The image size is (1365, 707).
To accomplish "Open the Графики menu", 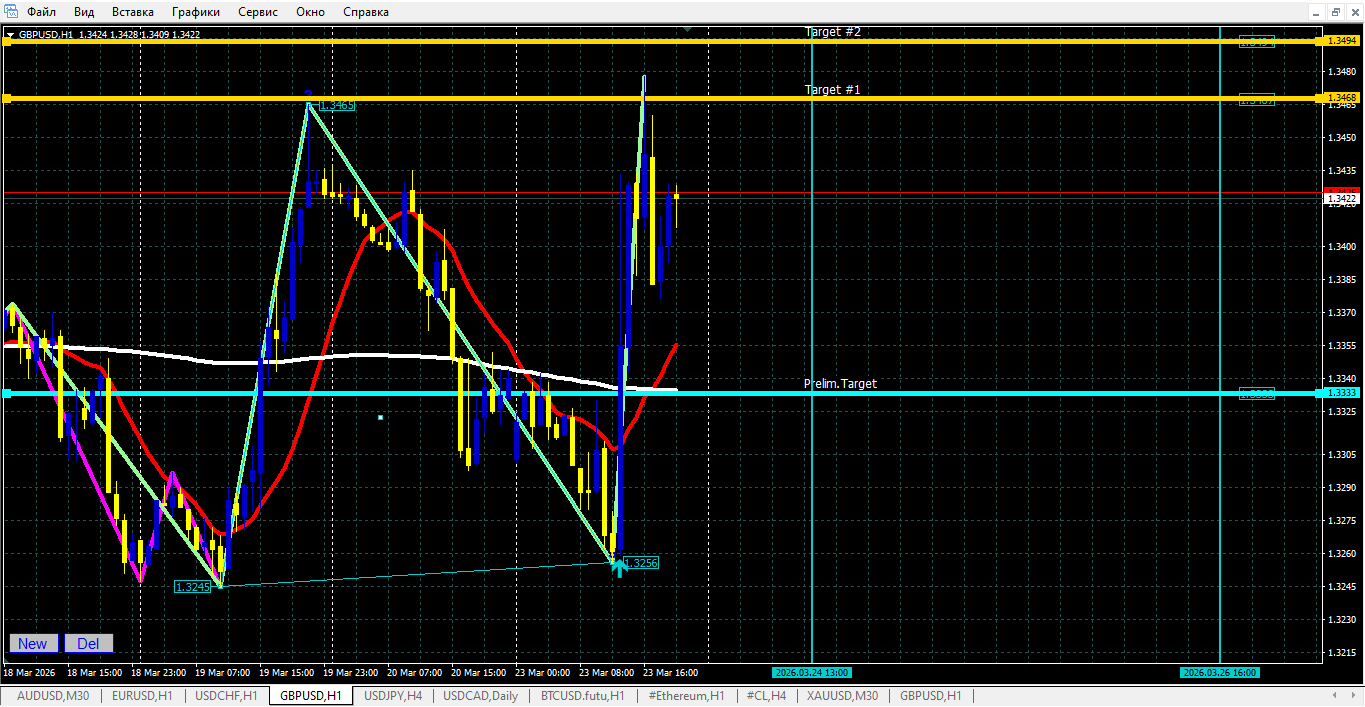I will pyautogui.click(x=196, y=12).
